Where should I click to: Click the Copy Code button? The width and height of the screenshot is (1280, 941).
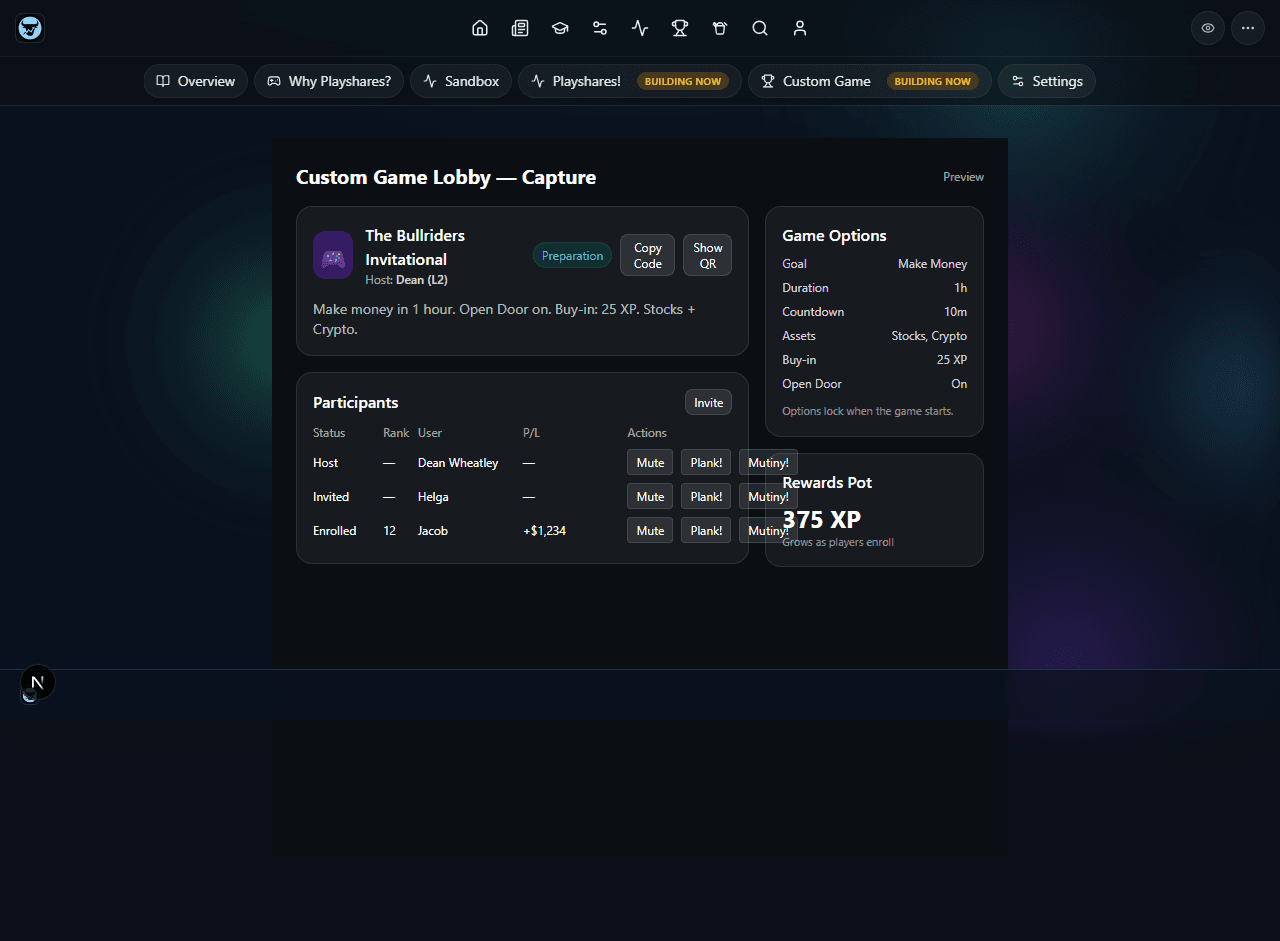(647, 255)
